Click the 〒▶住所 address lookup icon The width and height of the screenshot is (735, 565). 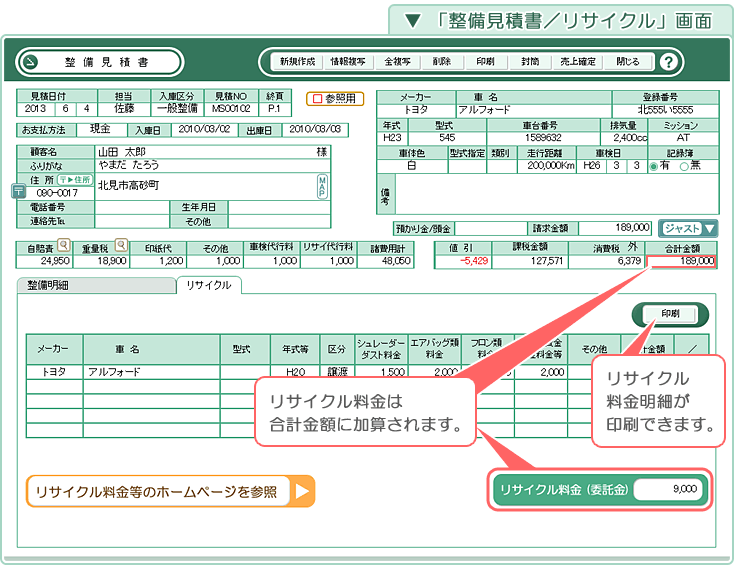pyautogui.click(x=75, y=180)
